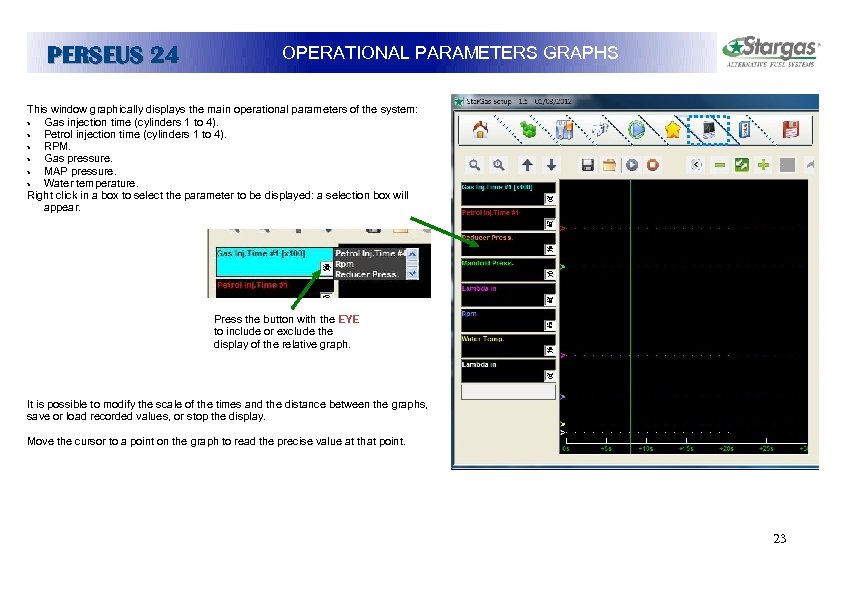
Task: Select the monitor graphs icon with dotted outline
Action: (708, 129)
